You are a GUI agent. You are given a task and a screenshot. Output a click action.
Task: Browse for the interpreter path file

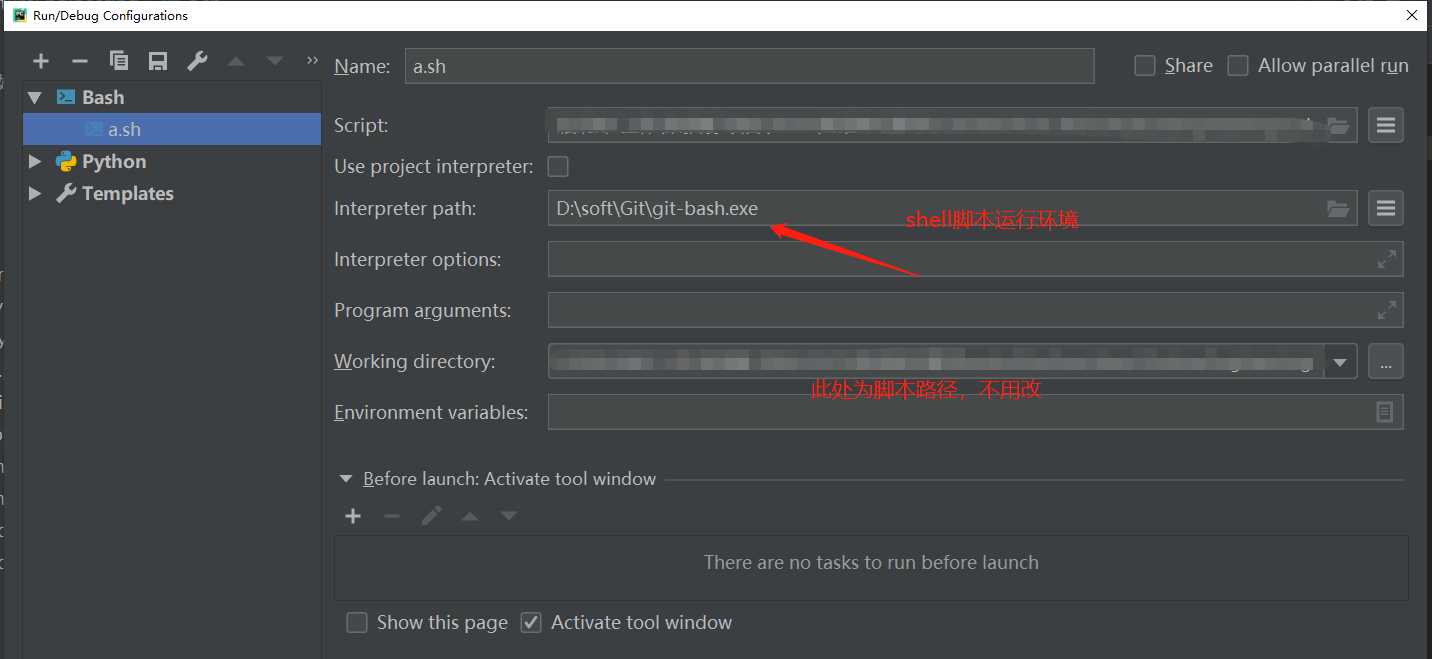pos(1339,207)
